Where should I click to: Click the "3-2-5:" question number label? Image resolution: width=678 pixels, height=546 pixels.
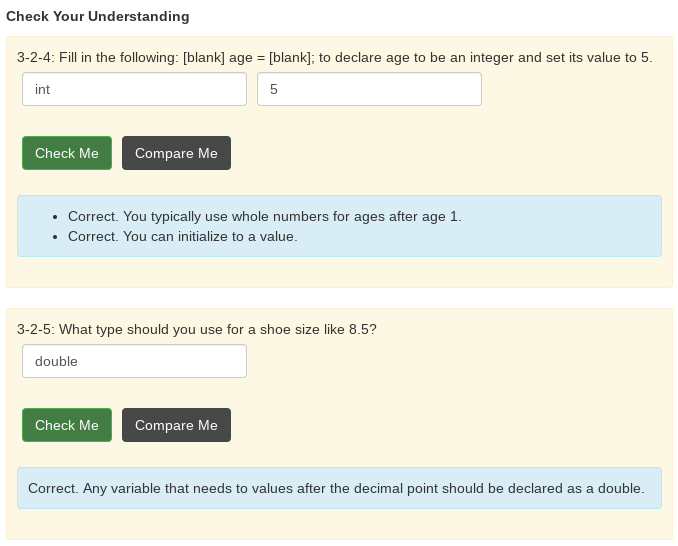click(36, 329)
